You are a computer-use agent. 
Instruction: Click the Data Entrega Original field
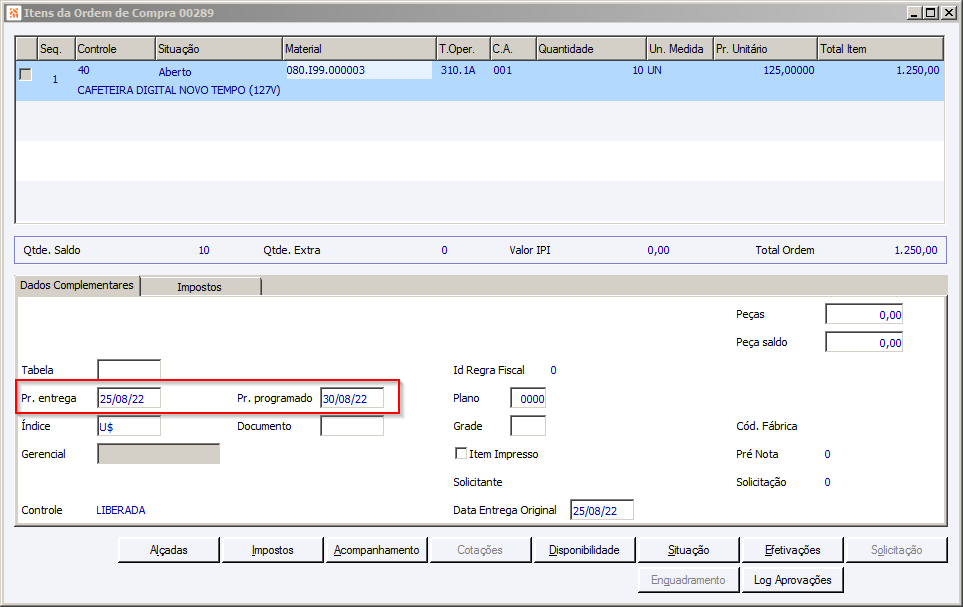pos(602,510)
